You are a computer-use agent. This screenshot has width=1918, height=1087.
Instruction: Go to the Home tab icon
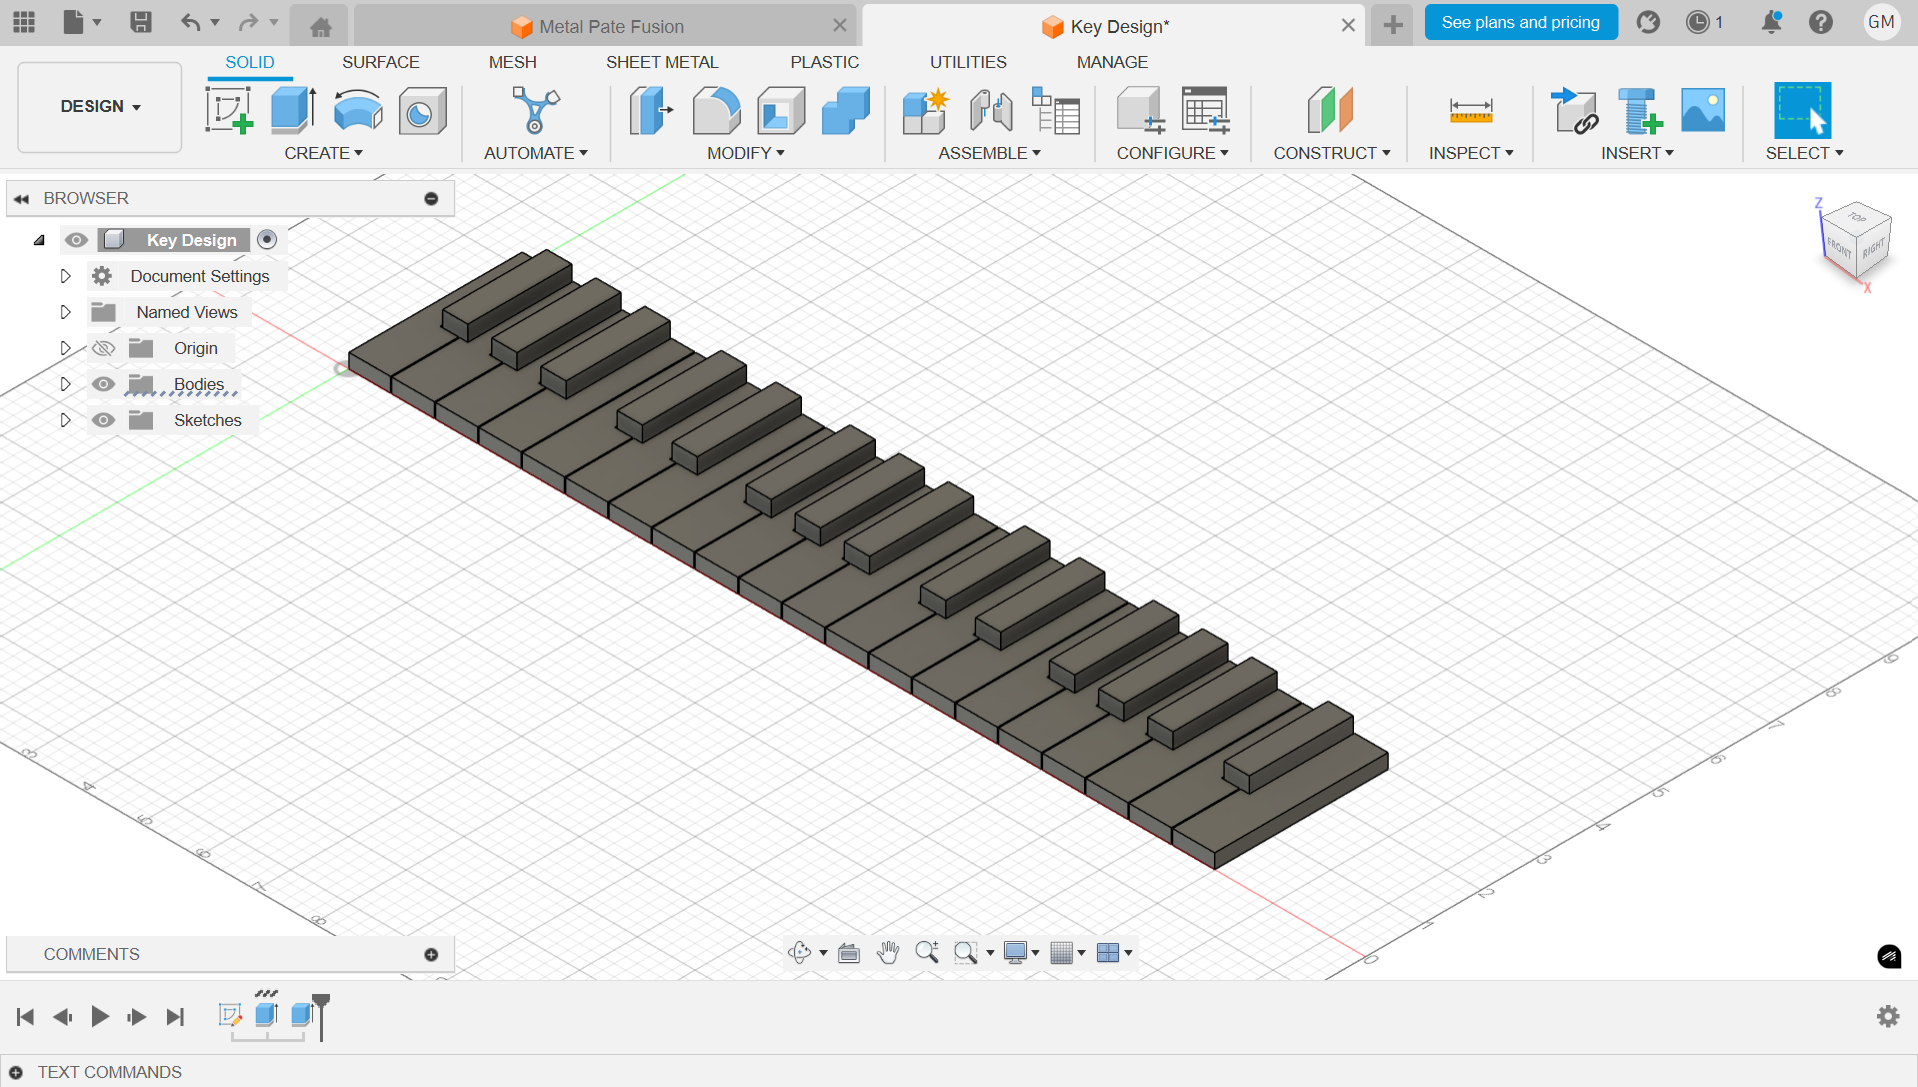pyautogui.click(x=320, y=26)
